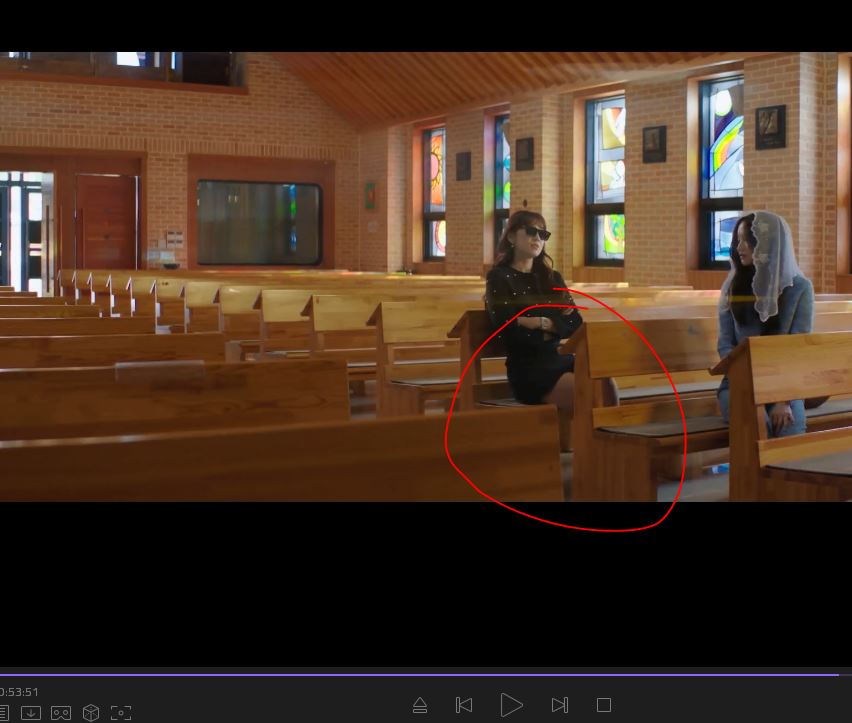Toggle the 3D cube icon
Image resolution: width=852 pixels, height=723 pixels.
tap(91, 713)
